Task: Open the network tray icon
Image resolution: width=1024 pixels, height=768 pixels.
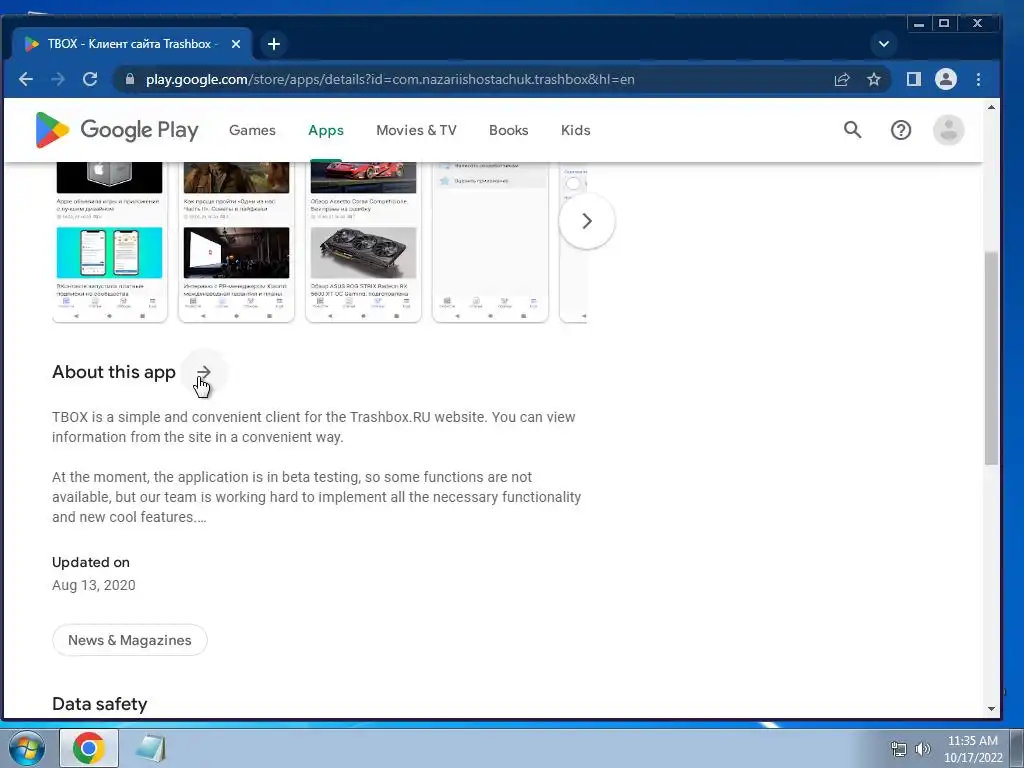Action: coord(899,749)
